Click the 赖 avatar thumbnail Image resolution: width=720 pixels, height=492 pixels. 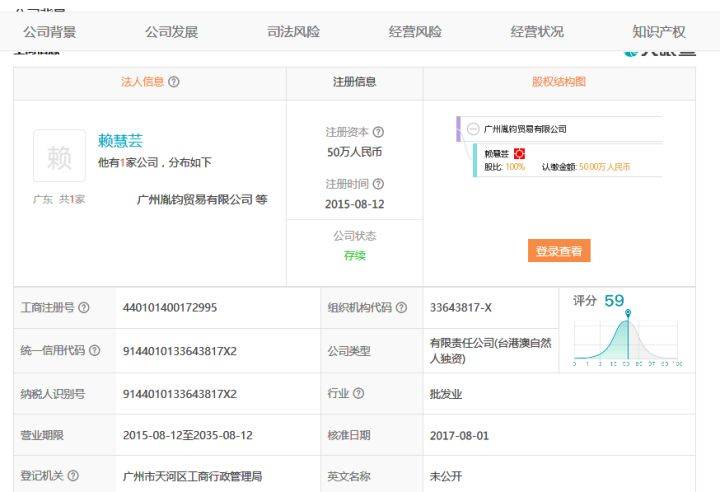pos(59,156)
